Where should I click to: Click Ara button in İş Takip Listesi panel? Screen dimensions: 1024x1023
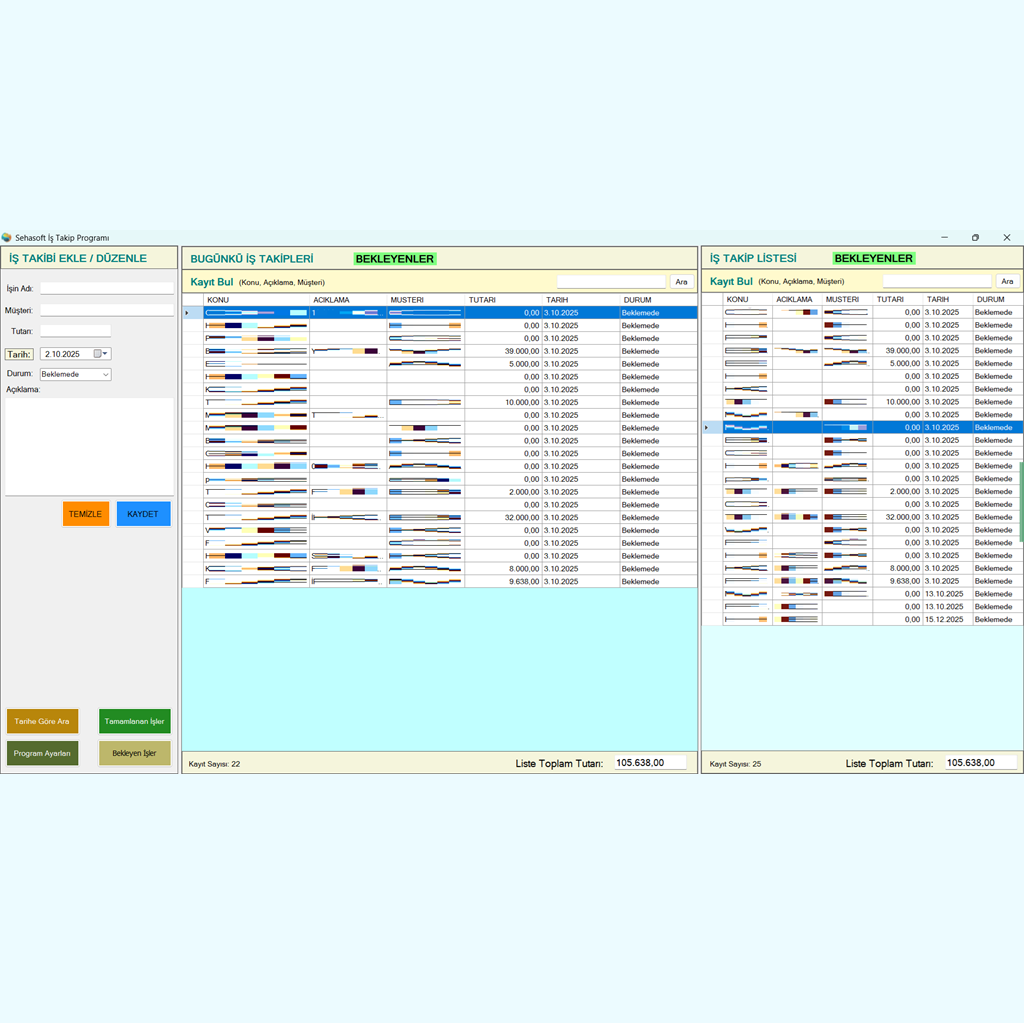click(1007, 282)
